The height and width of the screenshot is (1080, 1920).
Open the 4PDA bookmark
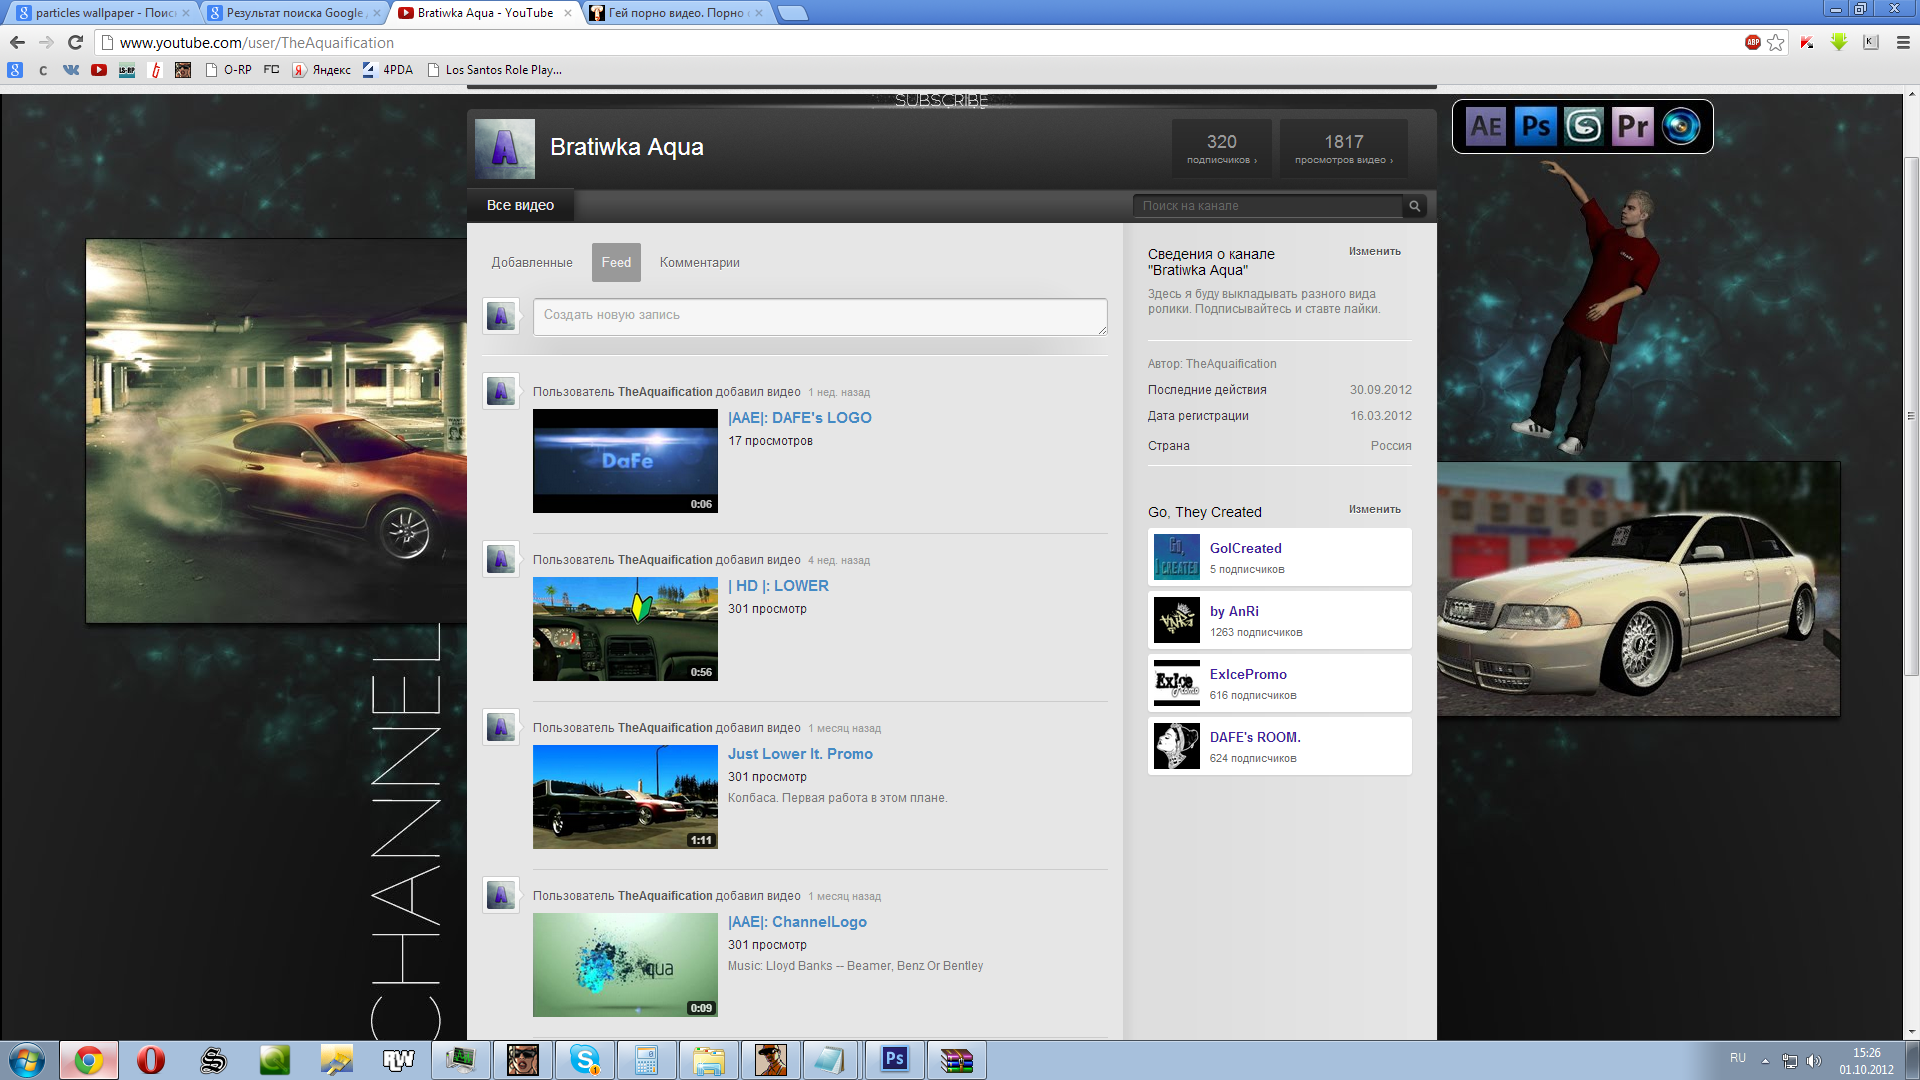pos(387,70)
